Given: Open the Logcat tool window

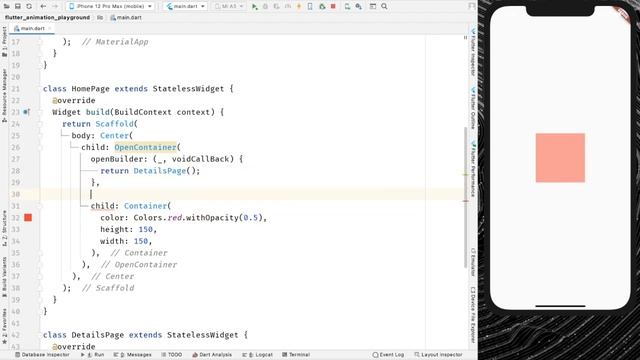Looking at the screenshot, I should coord(258,355).
